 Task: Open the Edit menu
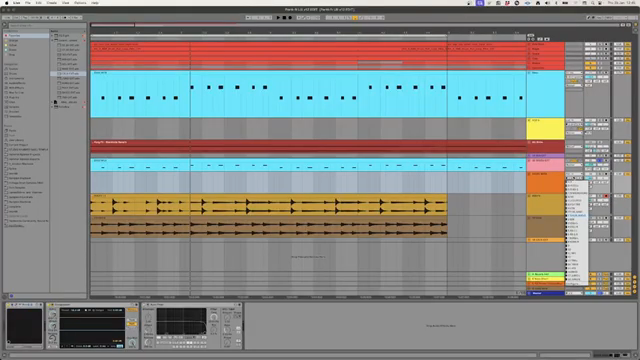38,3
